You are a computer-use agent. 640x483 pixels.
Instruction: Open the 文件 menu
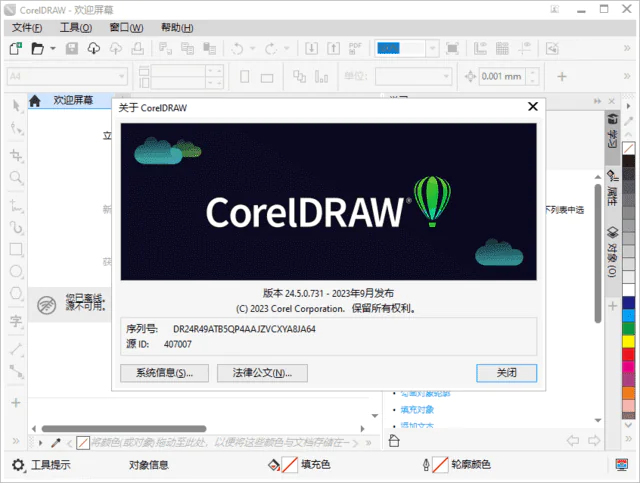click(27, 28)
